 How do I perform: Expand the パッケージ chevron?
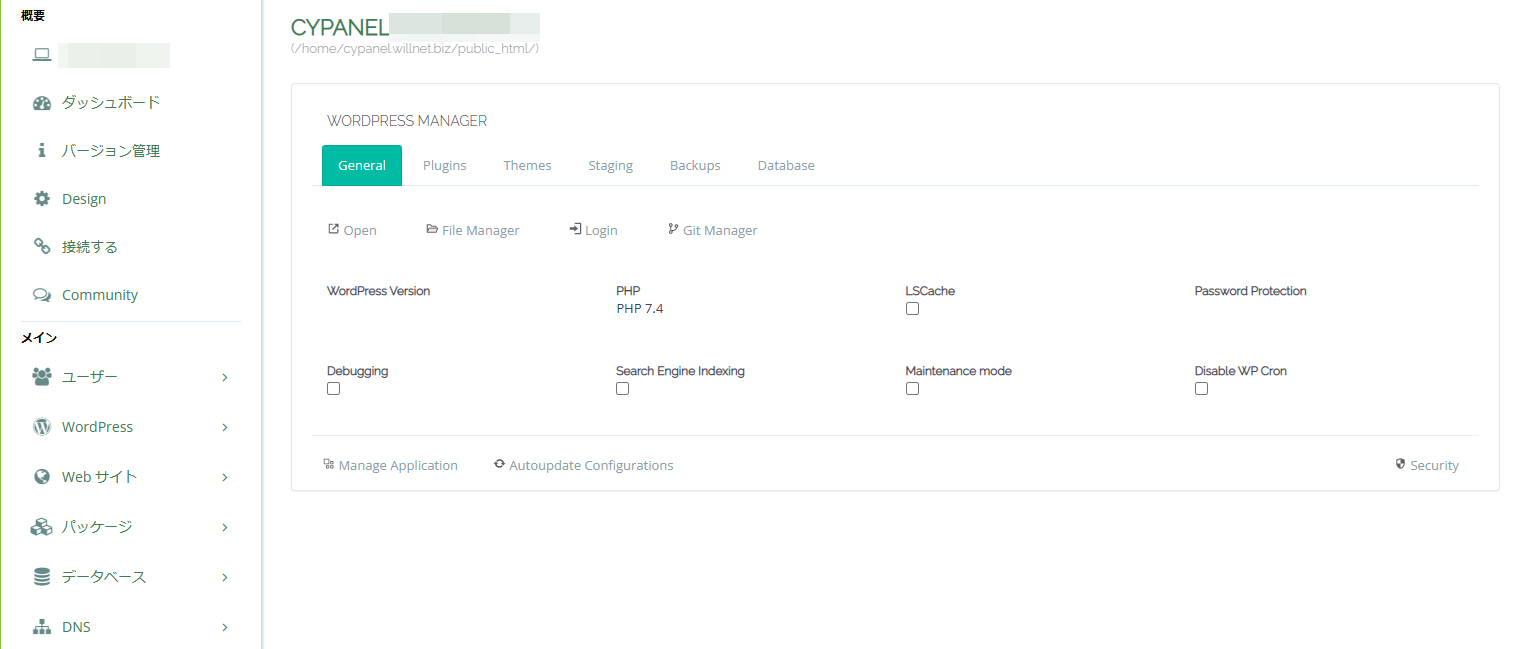click(225, 527)
